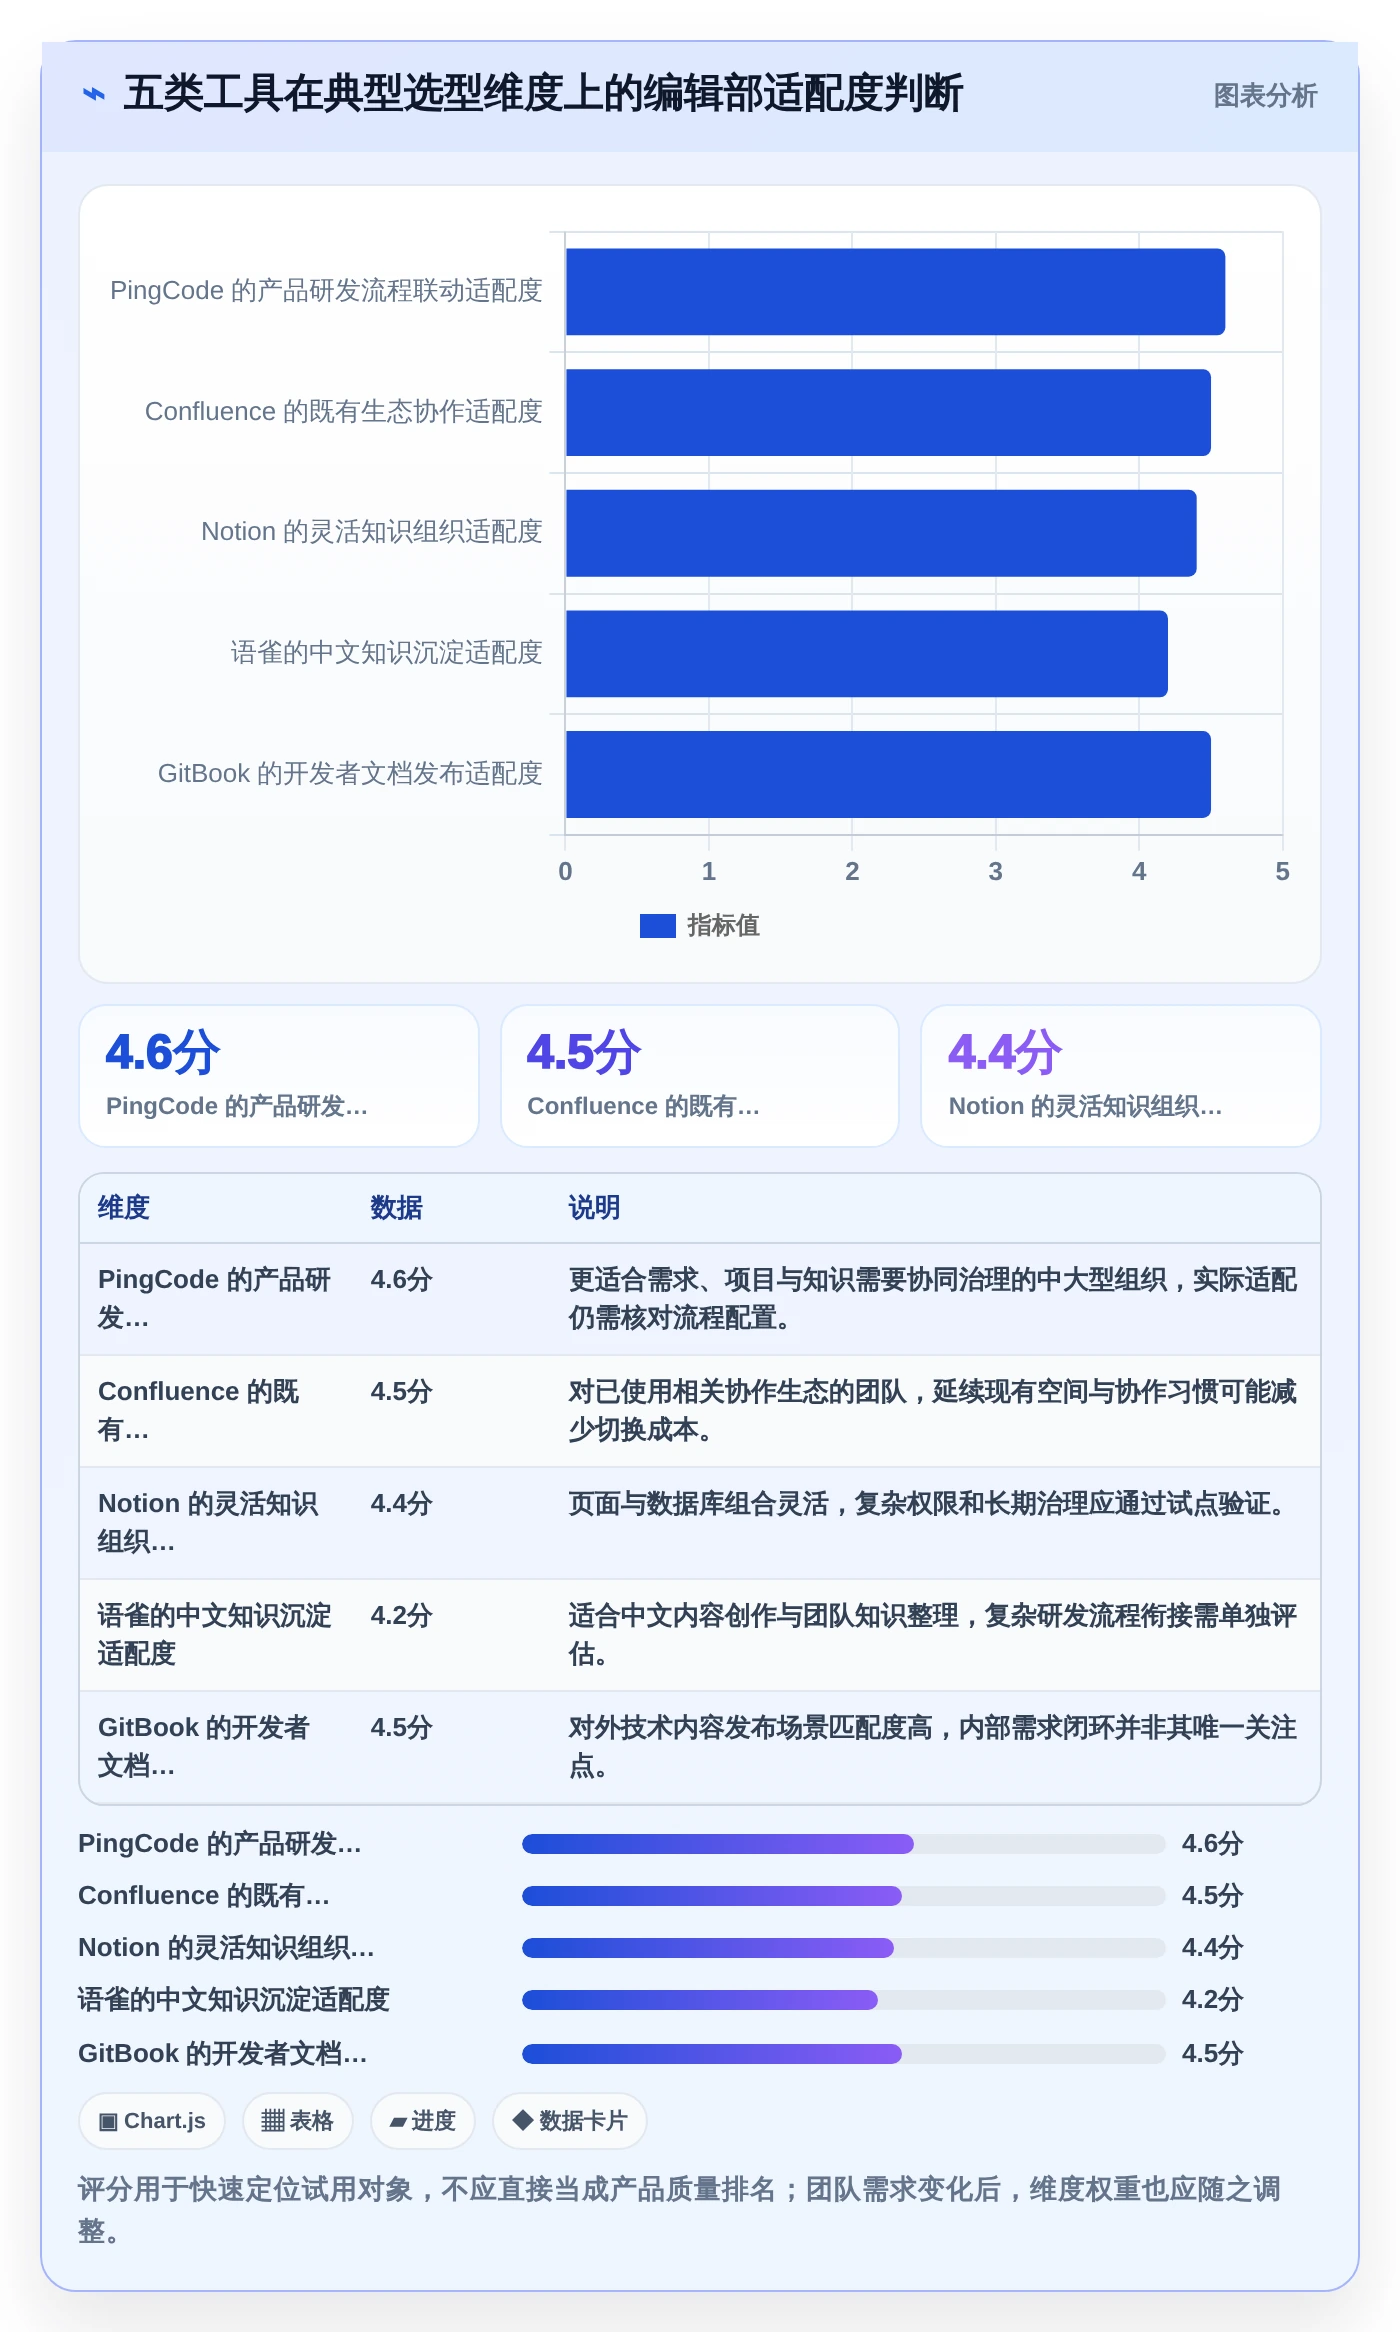This screenshot has width=1400, height=2332.
Task: Click the 说明 column header
Action: 595,1208
